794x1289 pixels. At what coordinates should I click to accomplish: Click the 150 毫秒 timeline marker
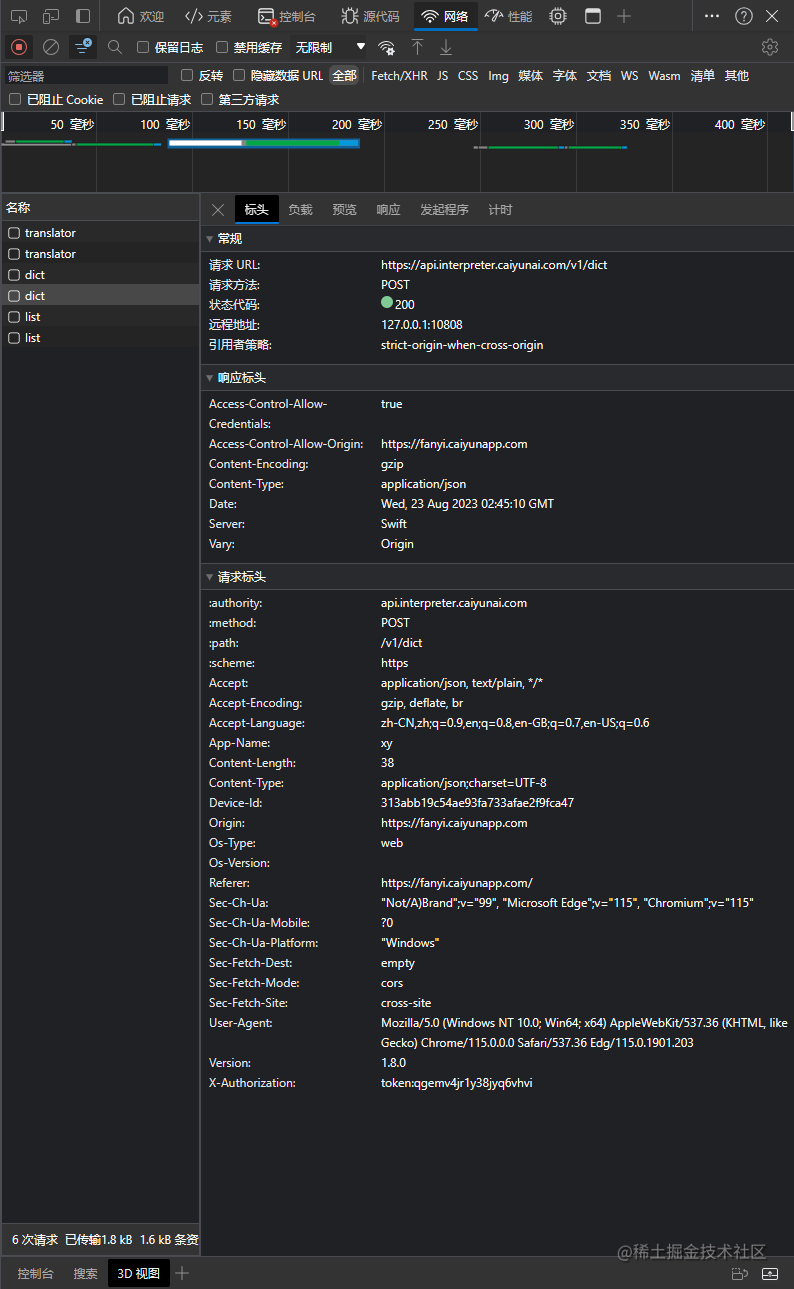tap(261, 124)
